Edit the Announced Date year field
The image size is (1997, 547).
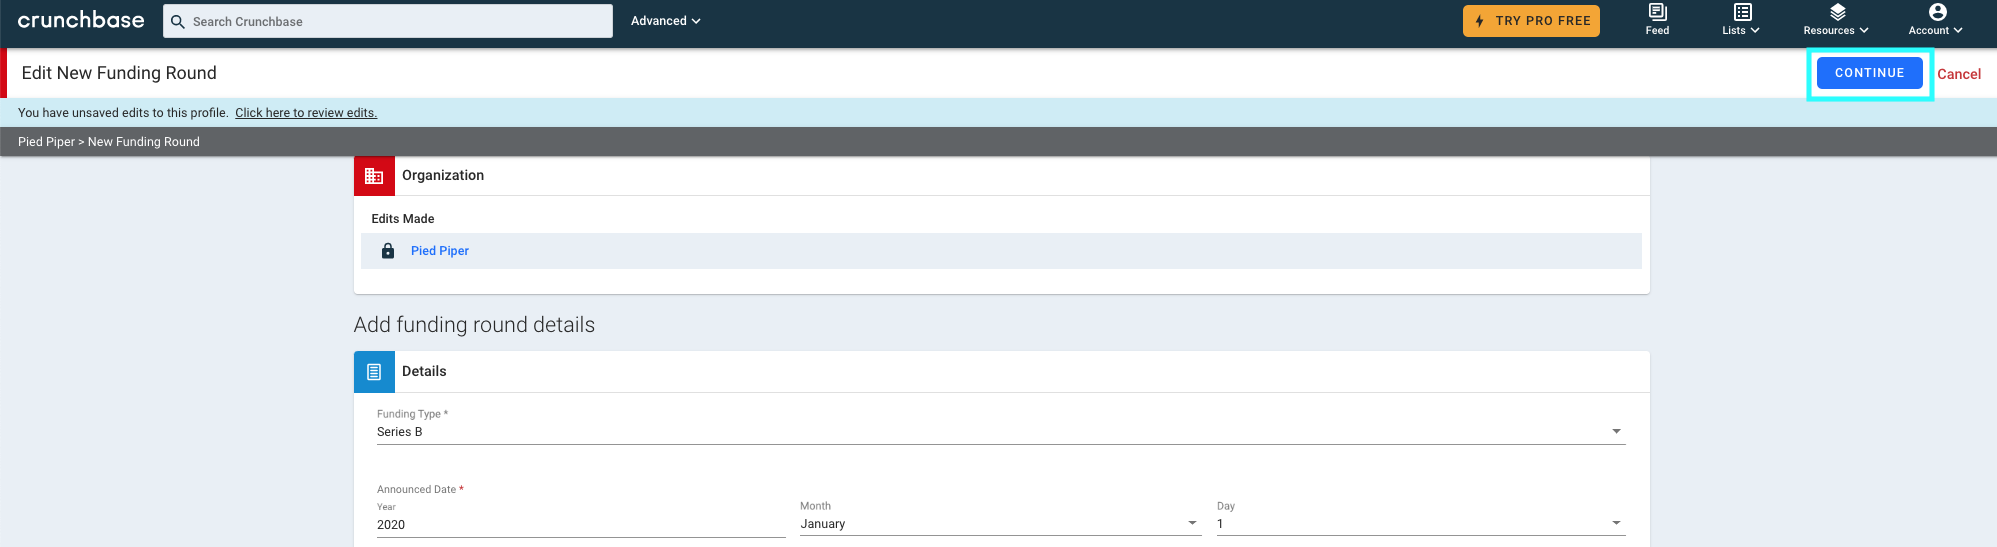581,525
